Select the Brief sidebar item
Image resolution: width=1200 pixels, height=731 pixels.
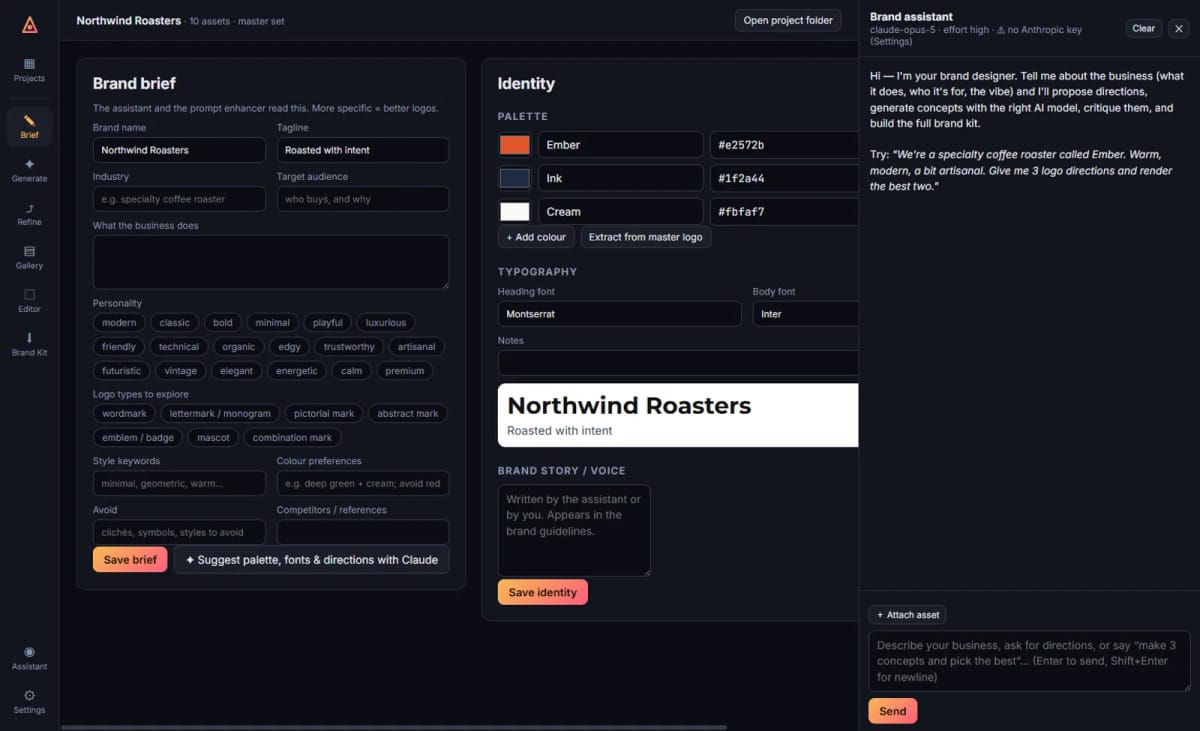(29, 127)
